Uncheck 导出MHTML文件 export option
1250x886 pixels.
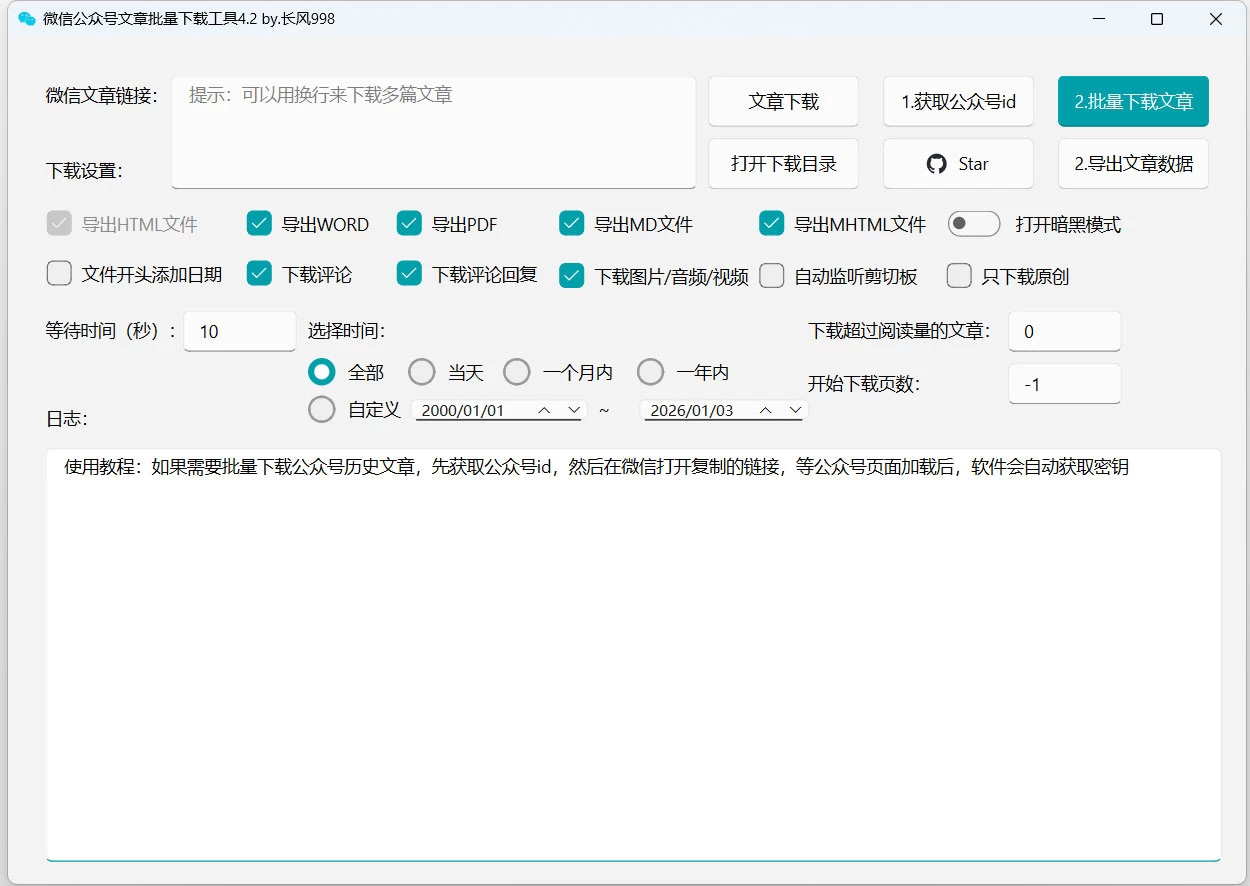point(771,224)
